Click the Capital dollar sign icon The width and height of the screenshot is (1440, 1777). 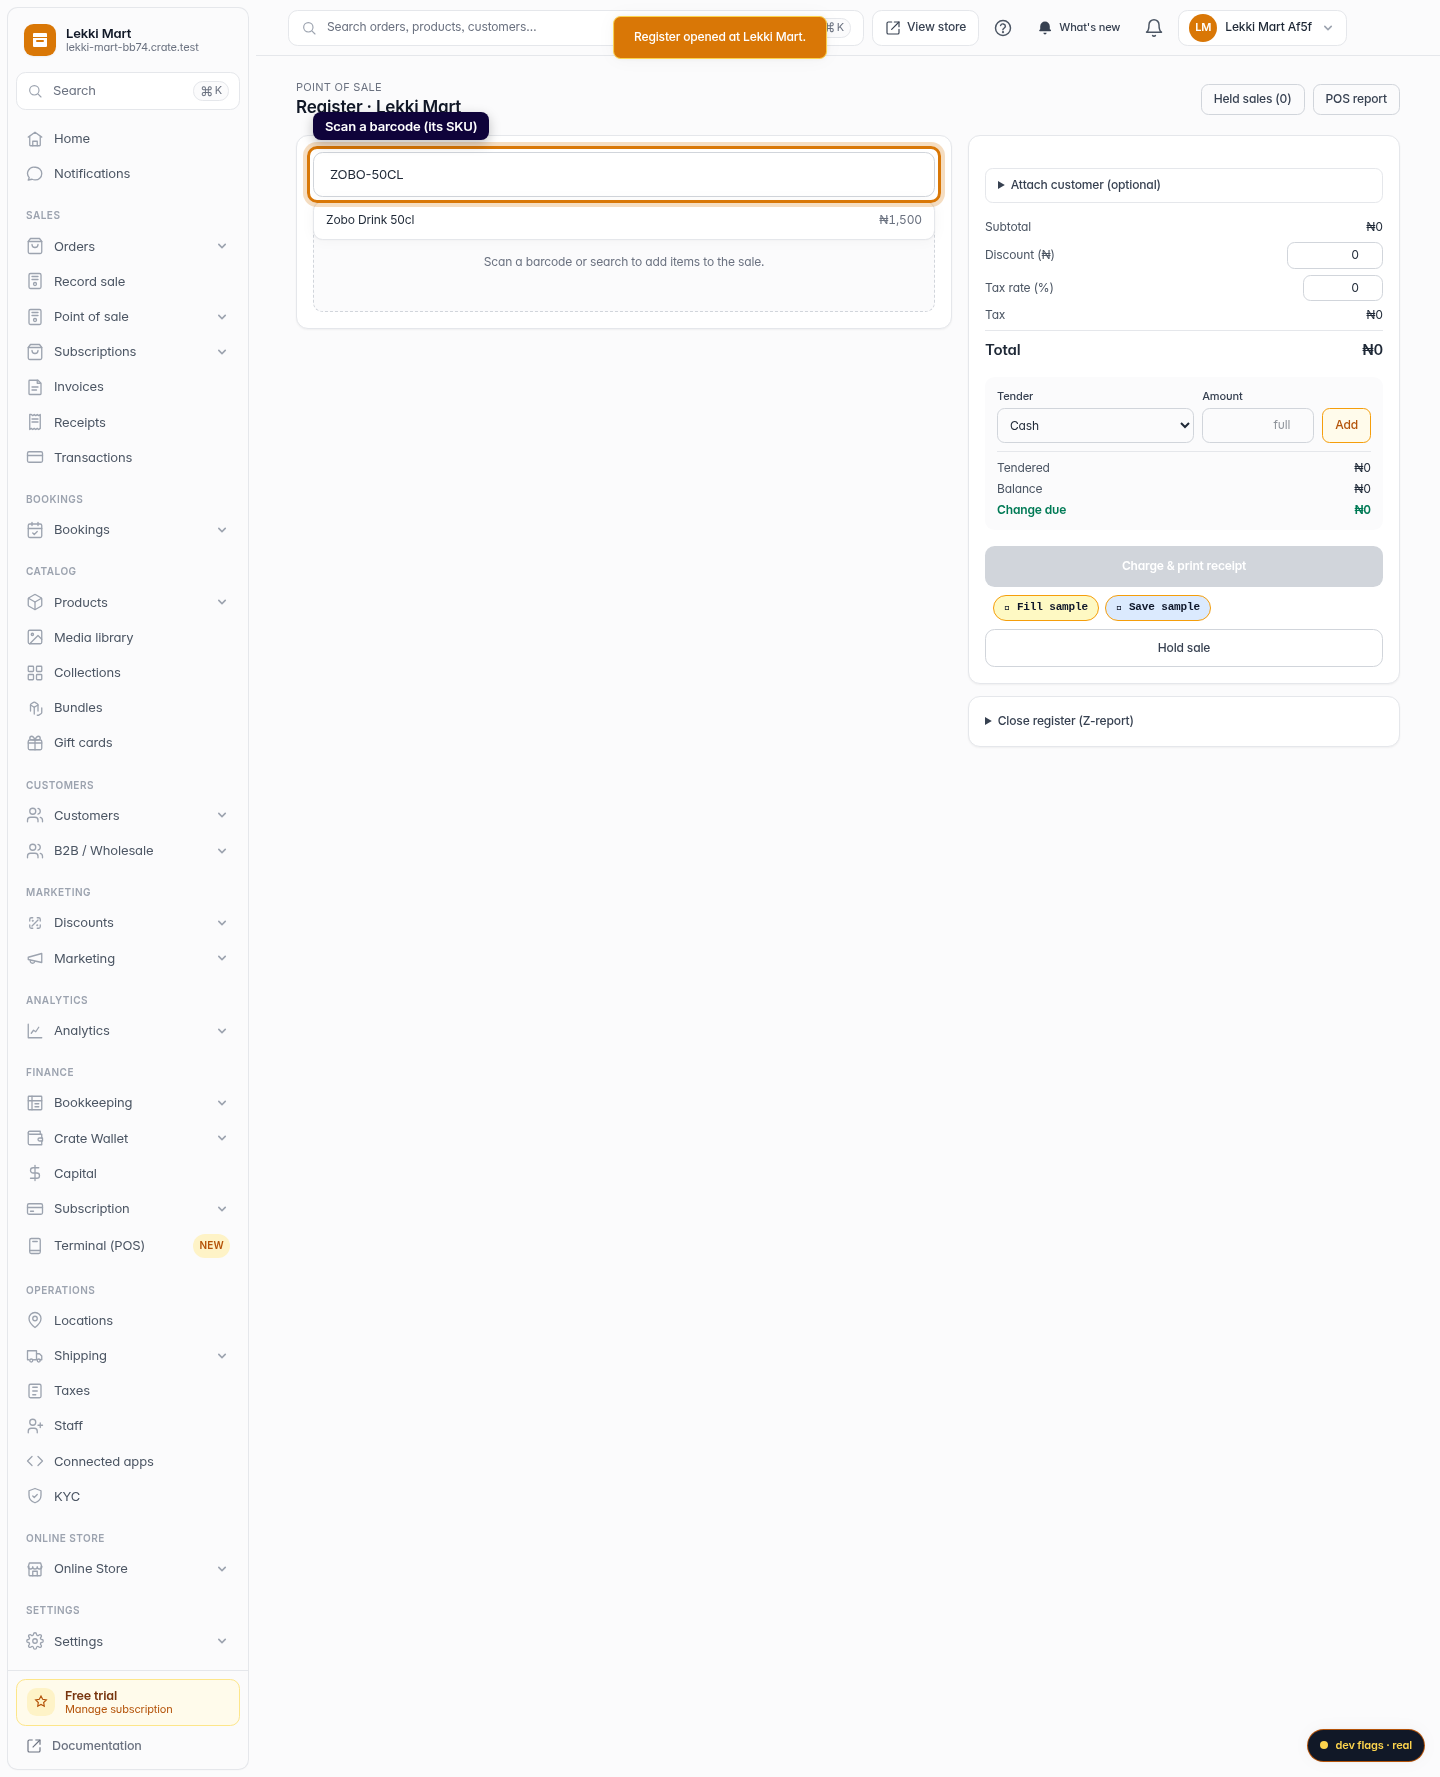pyautogui.click(x=35, y=1173)
